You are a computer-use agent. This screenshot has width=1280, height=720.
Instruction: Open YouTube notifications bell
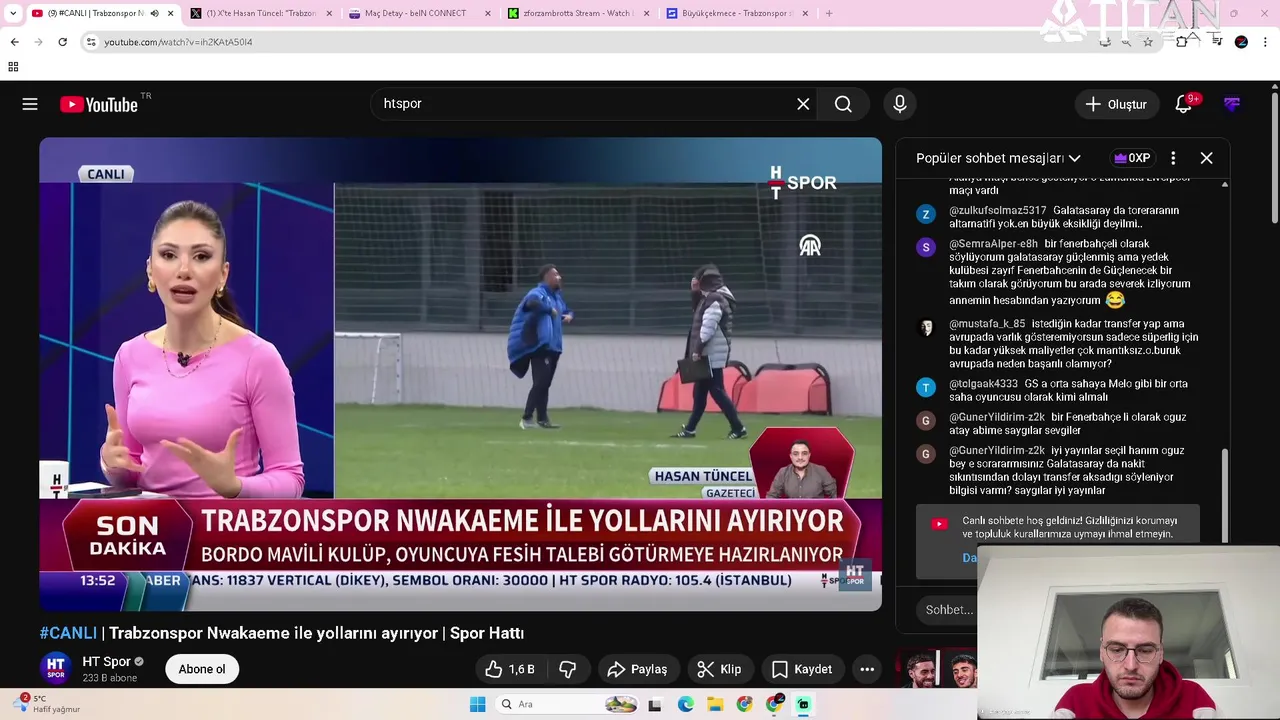[x=1184, y=104]
